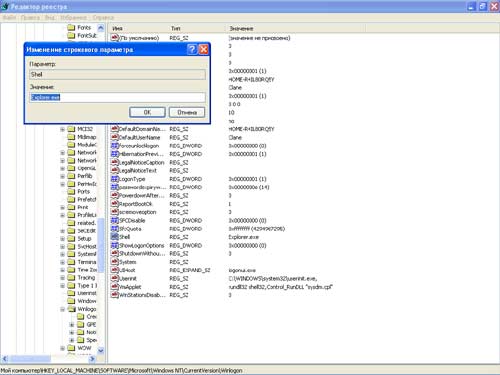Click the string icon of DefaultDomainName value
The image size is (500, 375).
115,129
